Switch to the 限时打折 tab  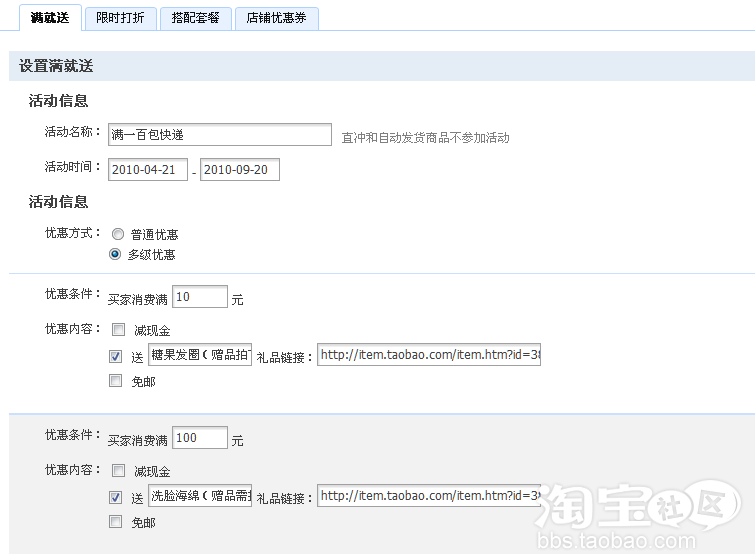[x=119, y=18]
